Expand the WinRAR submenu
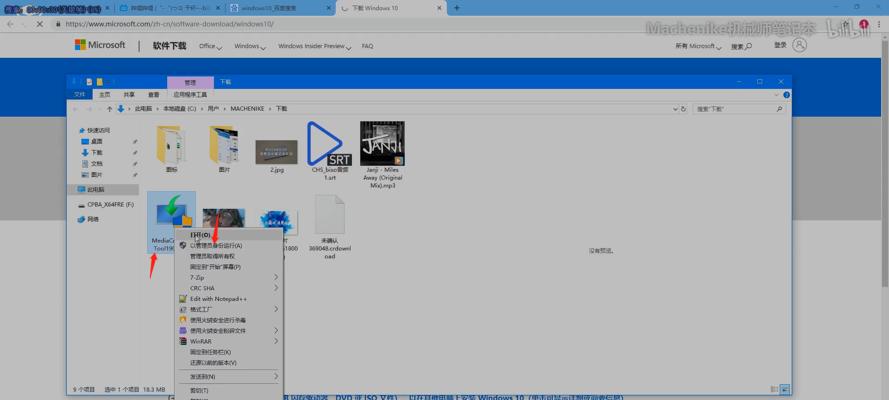The image size is (889, 400). pos(228,342)
